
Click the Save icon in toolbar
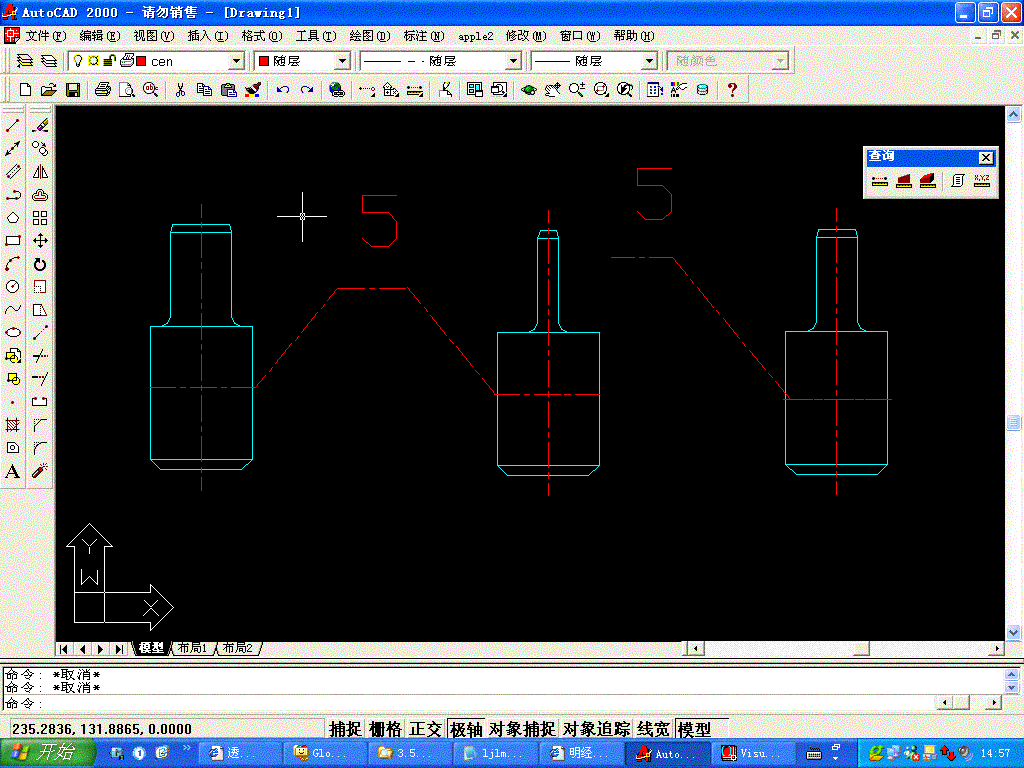click(x=73, y=90)
